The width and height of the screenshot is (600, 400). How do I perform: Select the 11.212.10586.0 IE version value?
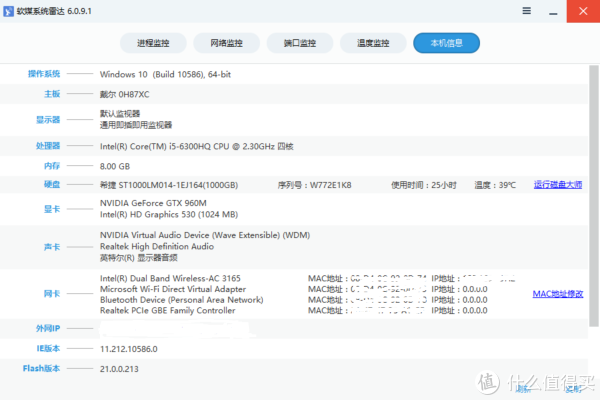[129, 349]
